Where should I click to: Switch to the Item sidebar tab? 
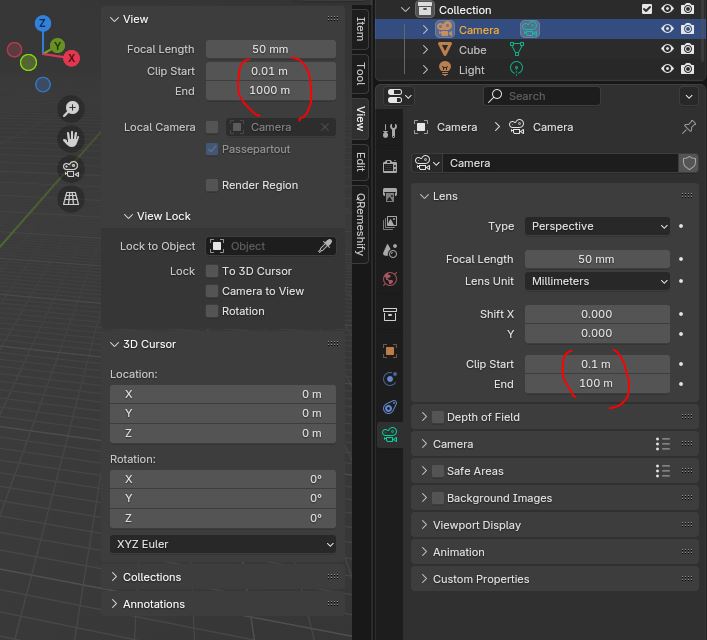click(x=360, y=28)
